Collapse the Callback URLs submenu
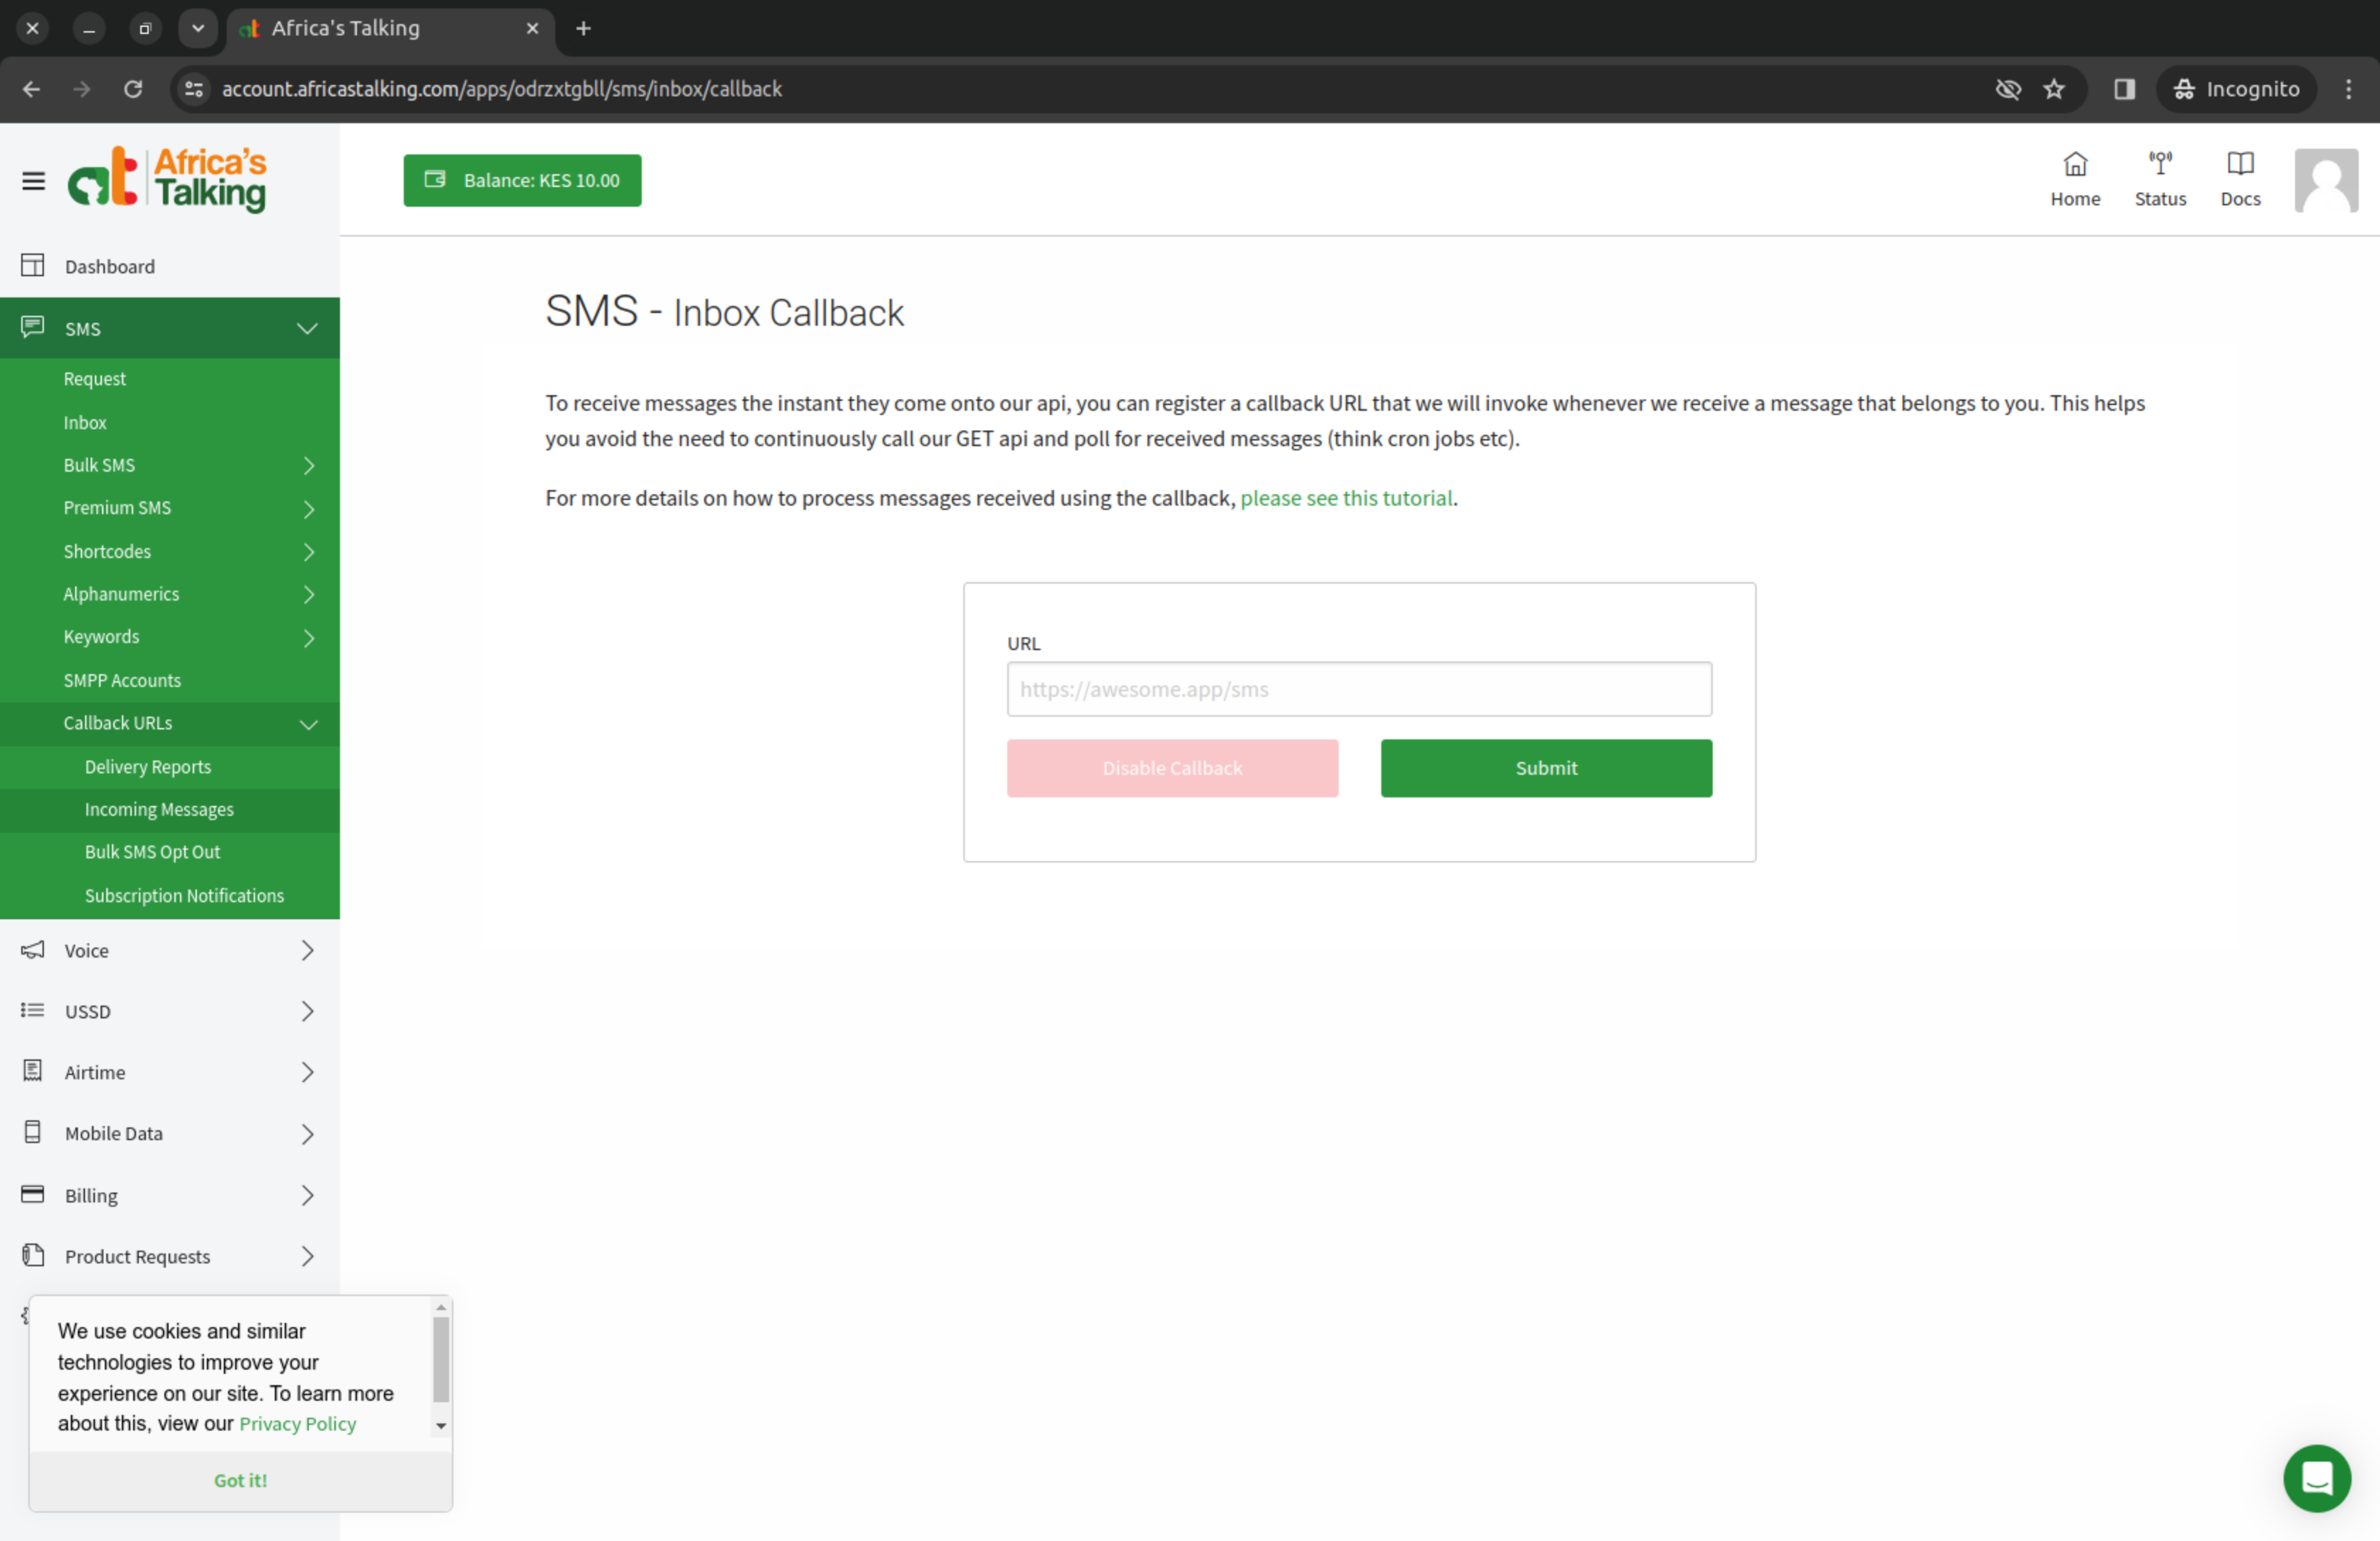This screenshot has height=1541, width=2380. click(308, 724)
